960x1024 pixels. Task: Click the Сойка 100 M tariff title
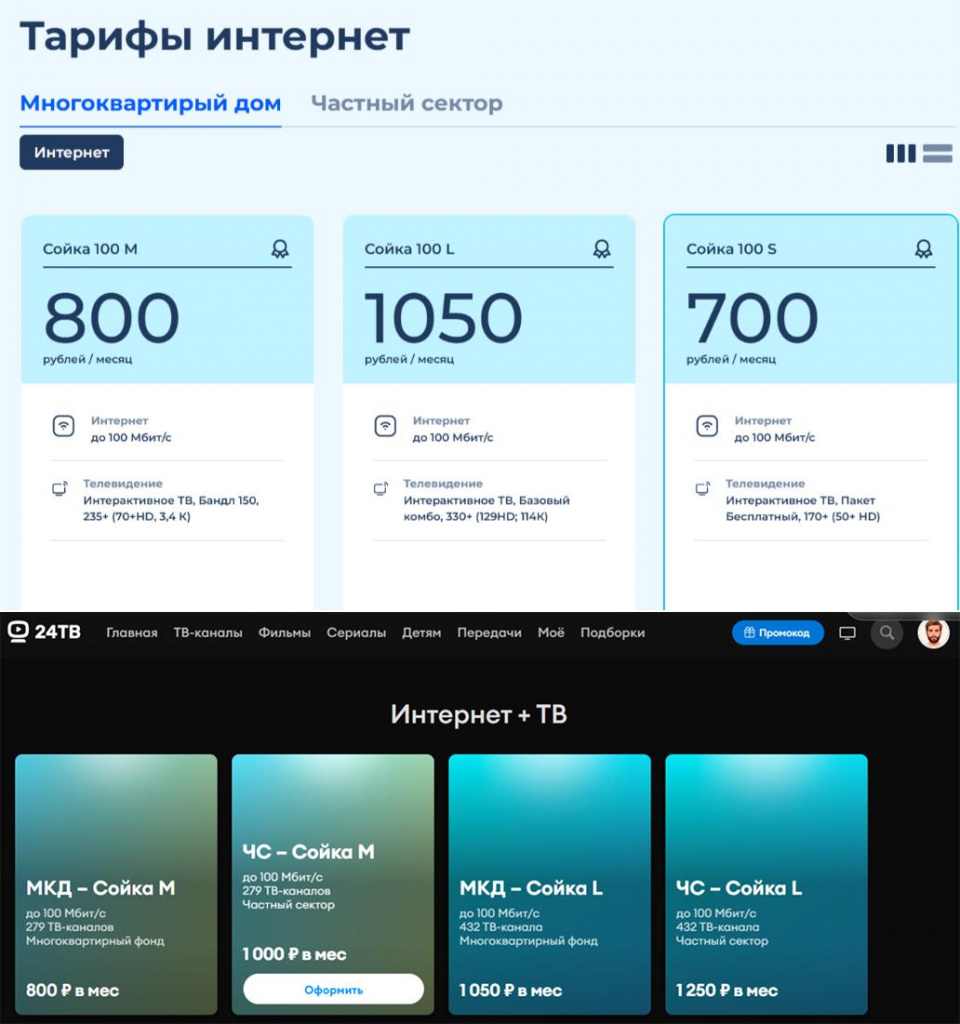pyautogui.click(x=90, y=249)
